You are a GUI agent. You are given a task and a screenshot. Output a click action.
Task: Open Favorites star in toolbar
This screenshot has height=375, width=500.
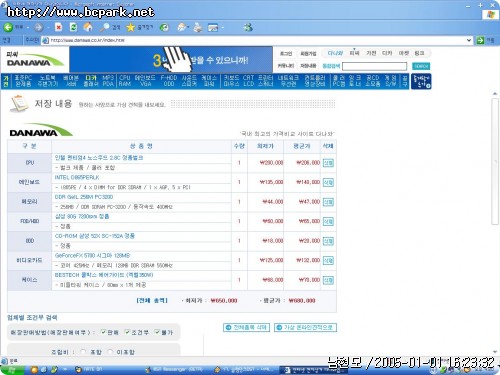click(x=130, y=27)
